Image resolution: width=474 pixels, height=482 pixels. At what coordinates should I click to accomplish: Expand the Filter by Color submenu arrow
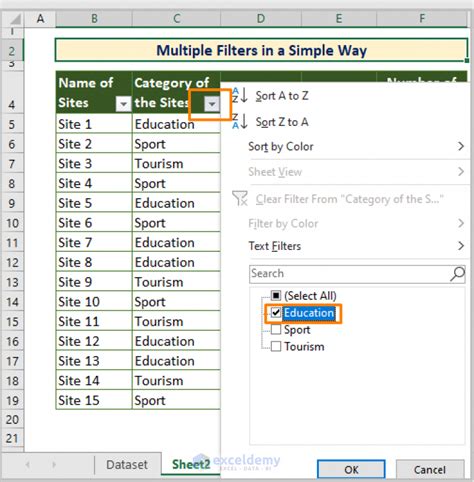click(x=461, y=223)
